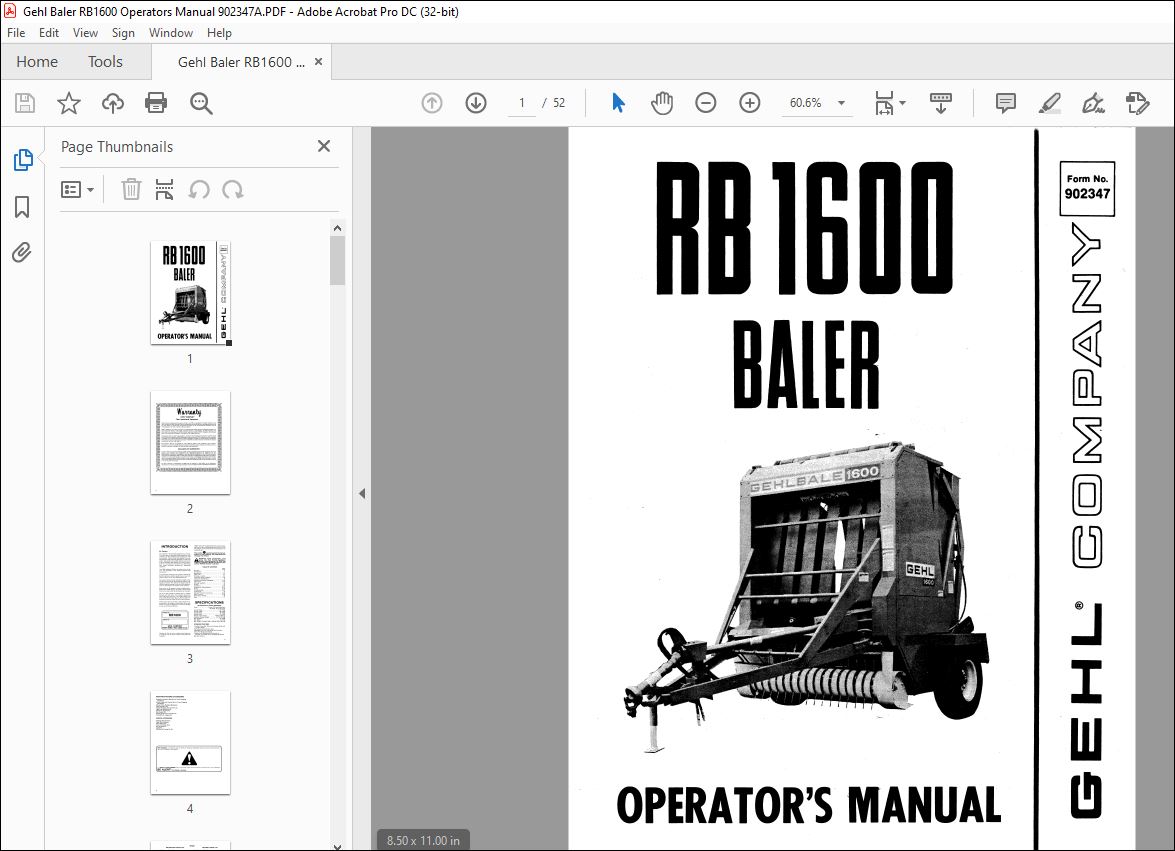
Task: Zoom out with minus icon
Action: click(706, 103)
